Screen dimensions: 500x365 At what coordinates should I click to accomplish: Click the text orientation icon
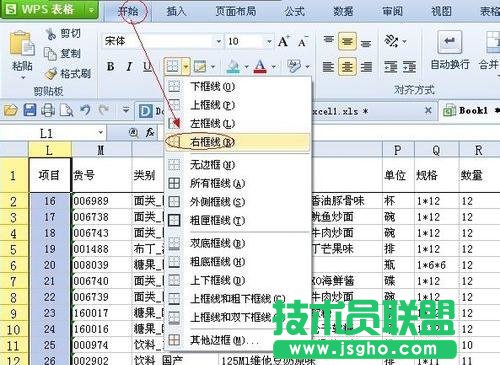pyautogui.click(x=391, y=41)
